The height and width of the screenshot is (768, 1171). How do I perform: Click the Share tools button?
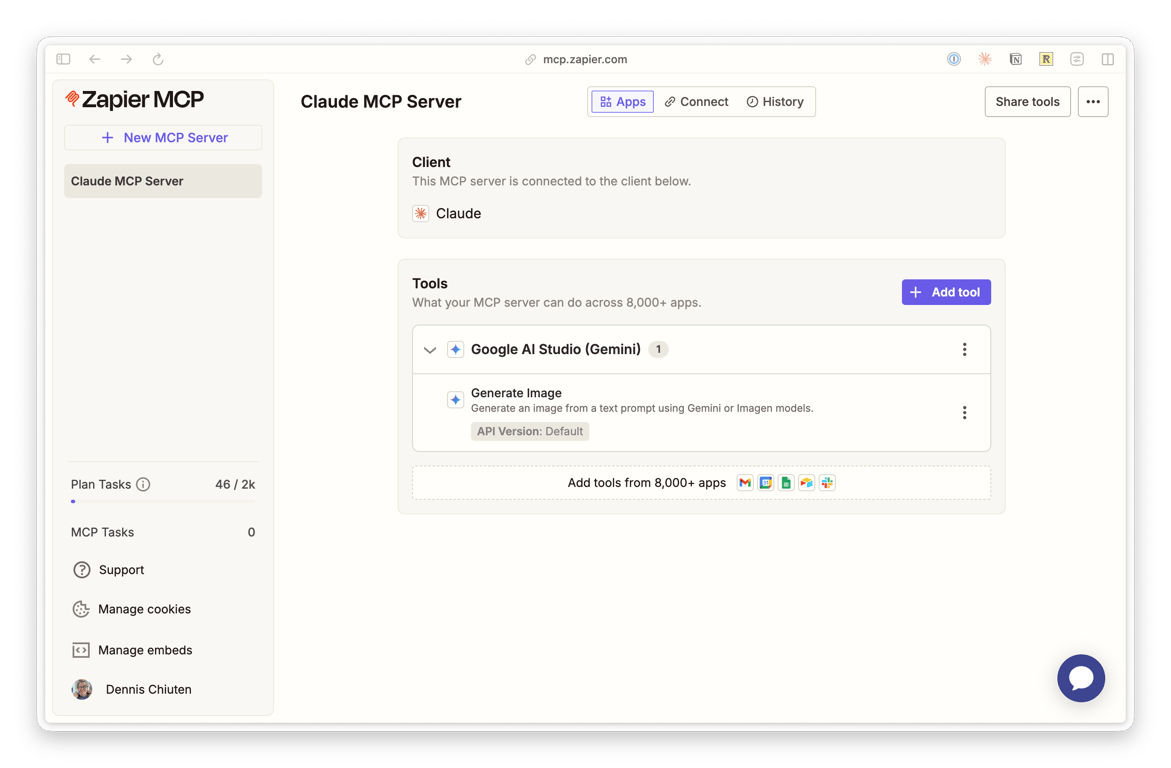tap(1028, 102)
